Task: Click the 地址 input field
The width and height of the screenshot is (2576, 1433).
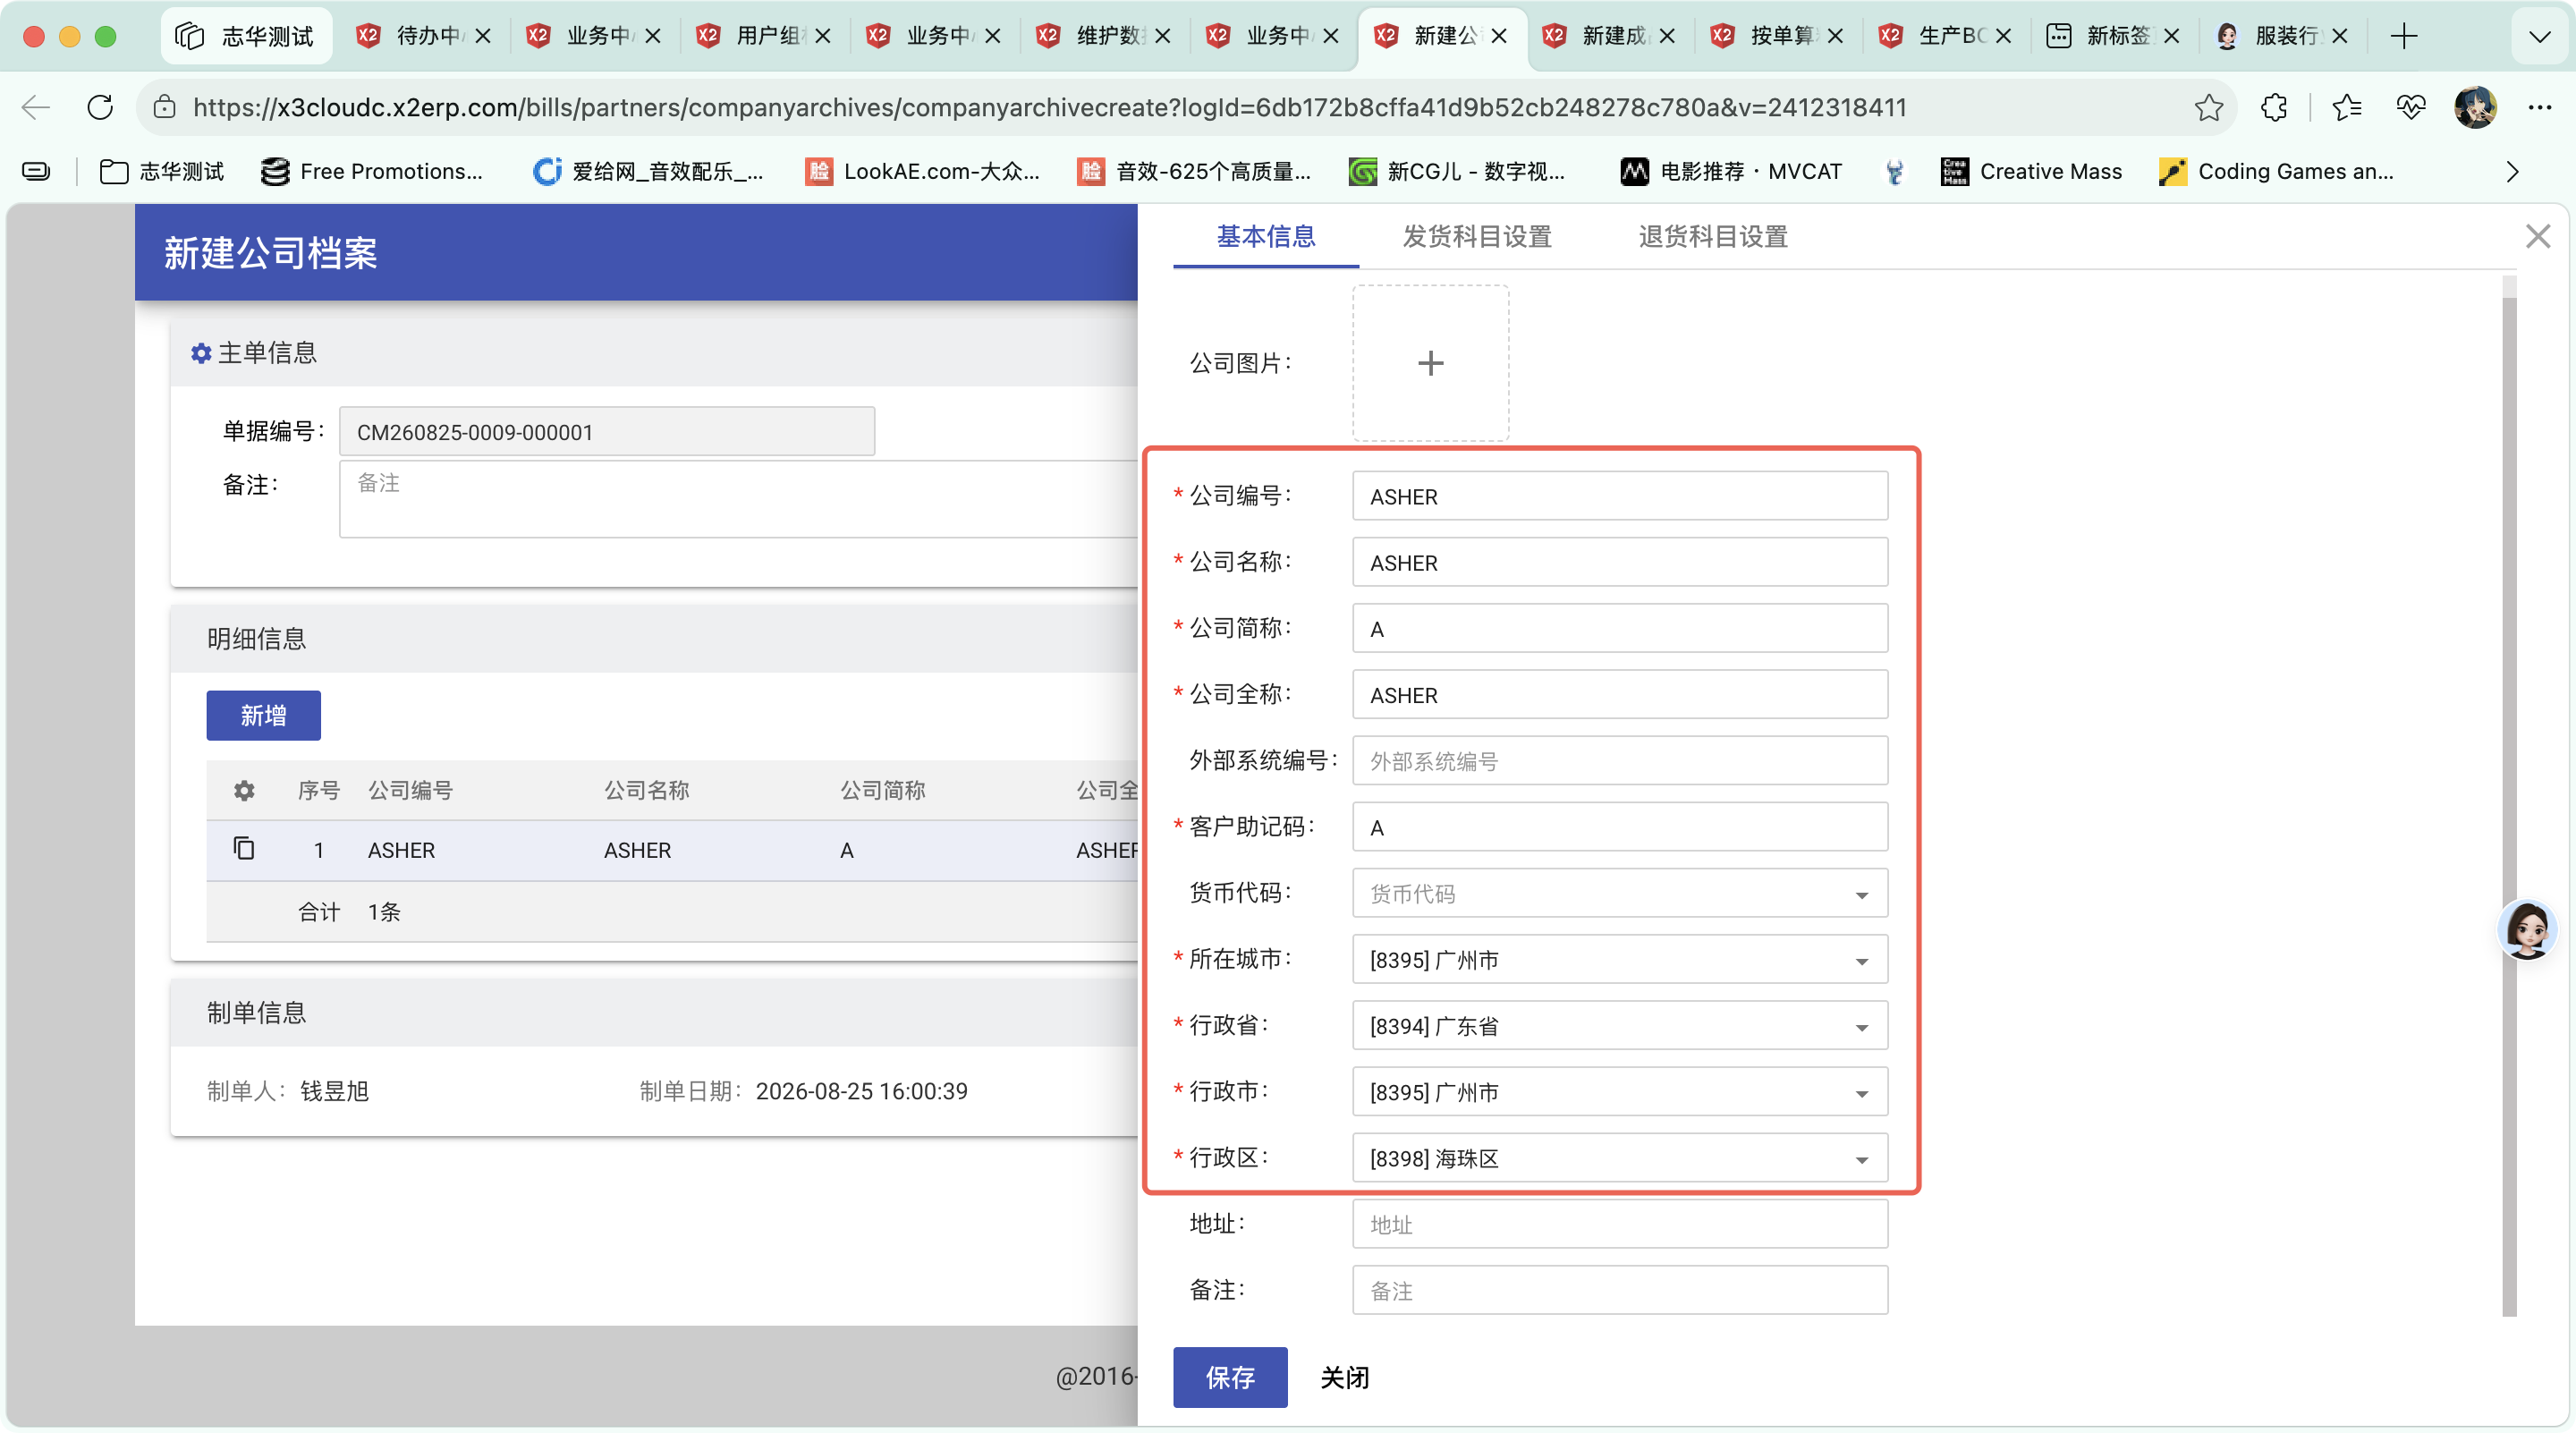Action: pyautogui.click(x=1620, y=1224)
